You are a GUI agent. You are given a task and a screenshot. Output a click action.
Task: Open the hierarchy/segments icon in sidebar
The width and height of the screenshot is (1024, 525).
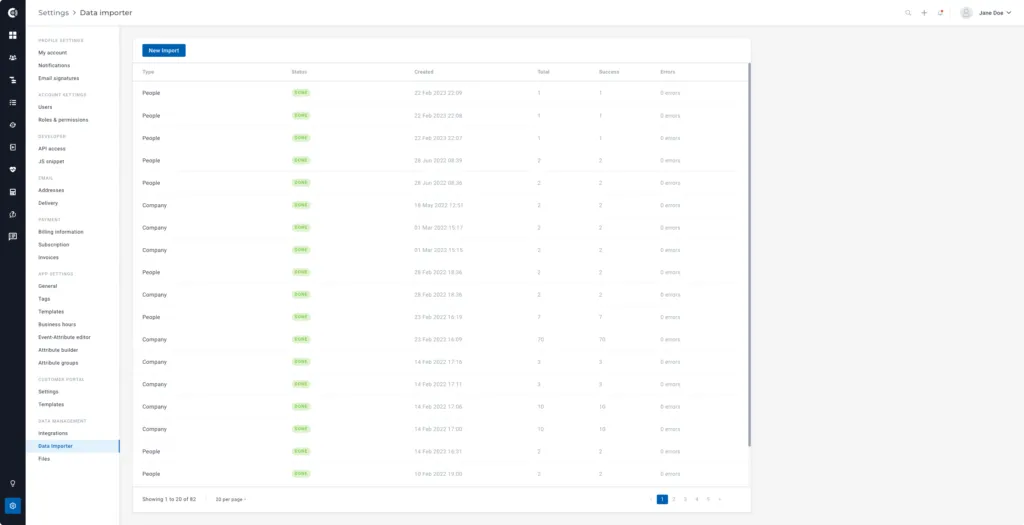pos(12,80)
